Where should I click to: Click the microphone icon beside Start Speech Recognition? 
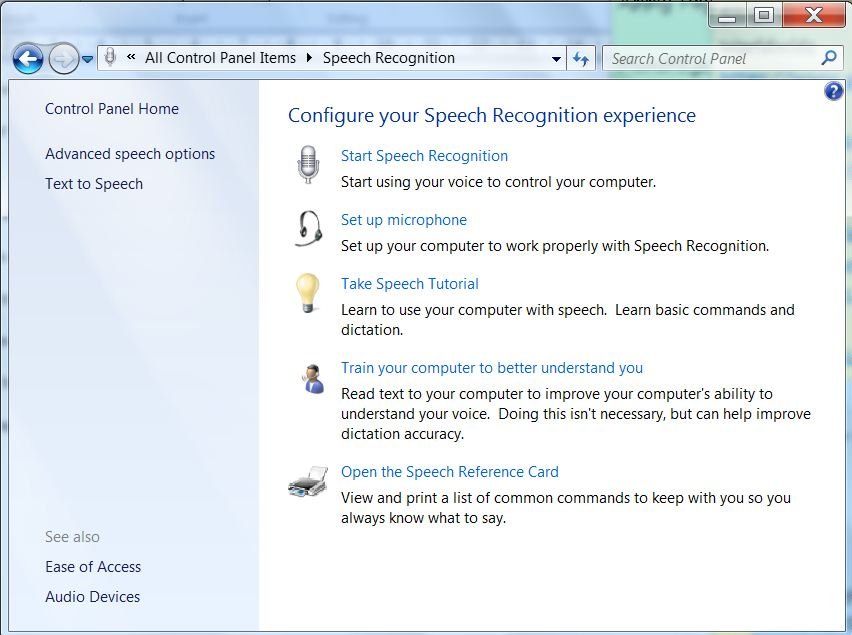pos(306,163)
